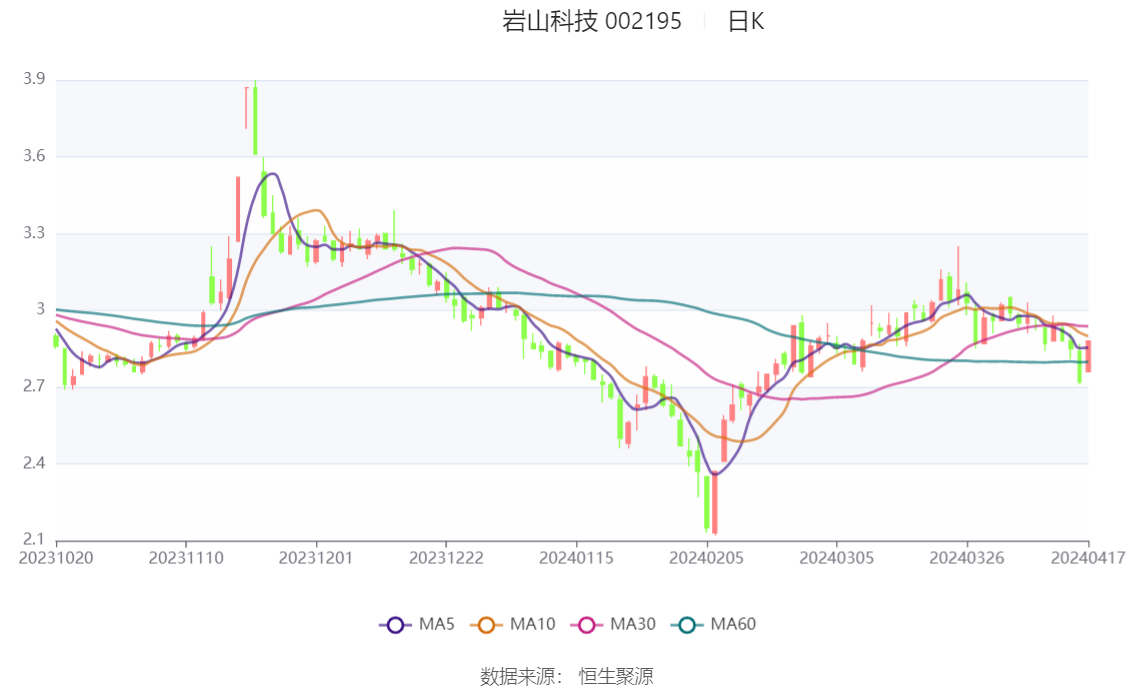Select the 日K chart type label
The image size is (1134, 689).
pos(746,22)
